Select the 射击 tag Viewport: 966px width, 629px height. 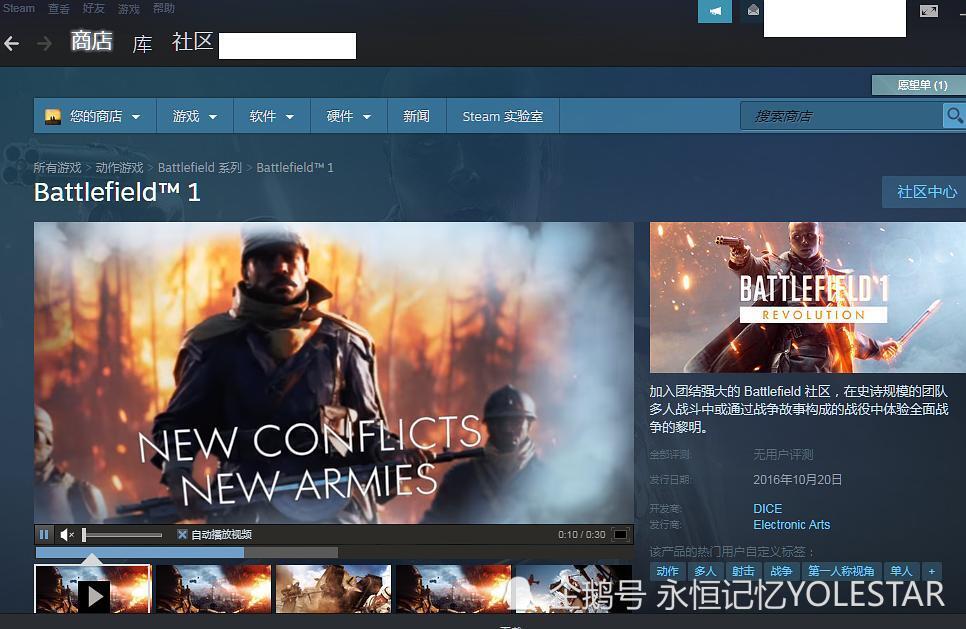(744, 571)
